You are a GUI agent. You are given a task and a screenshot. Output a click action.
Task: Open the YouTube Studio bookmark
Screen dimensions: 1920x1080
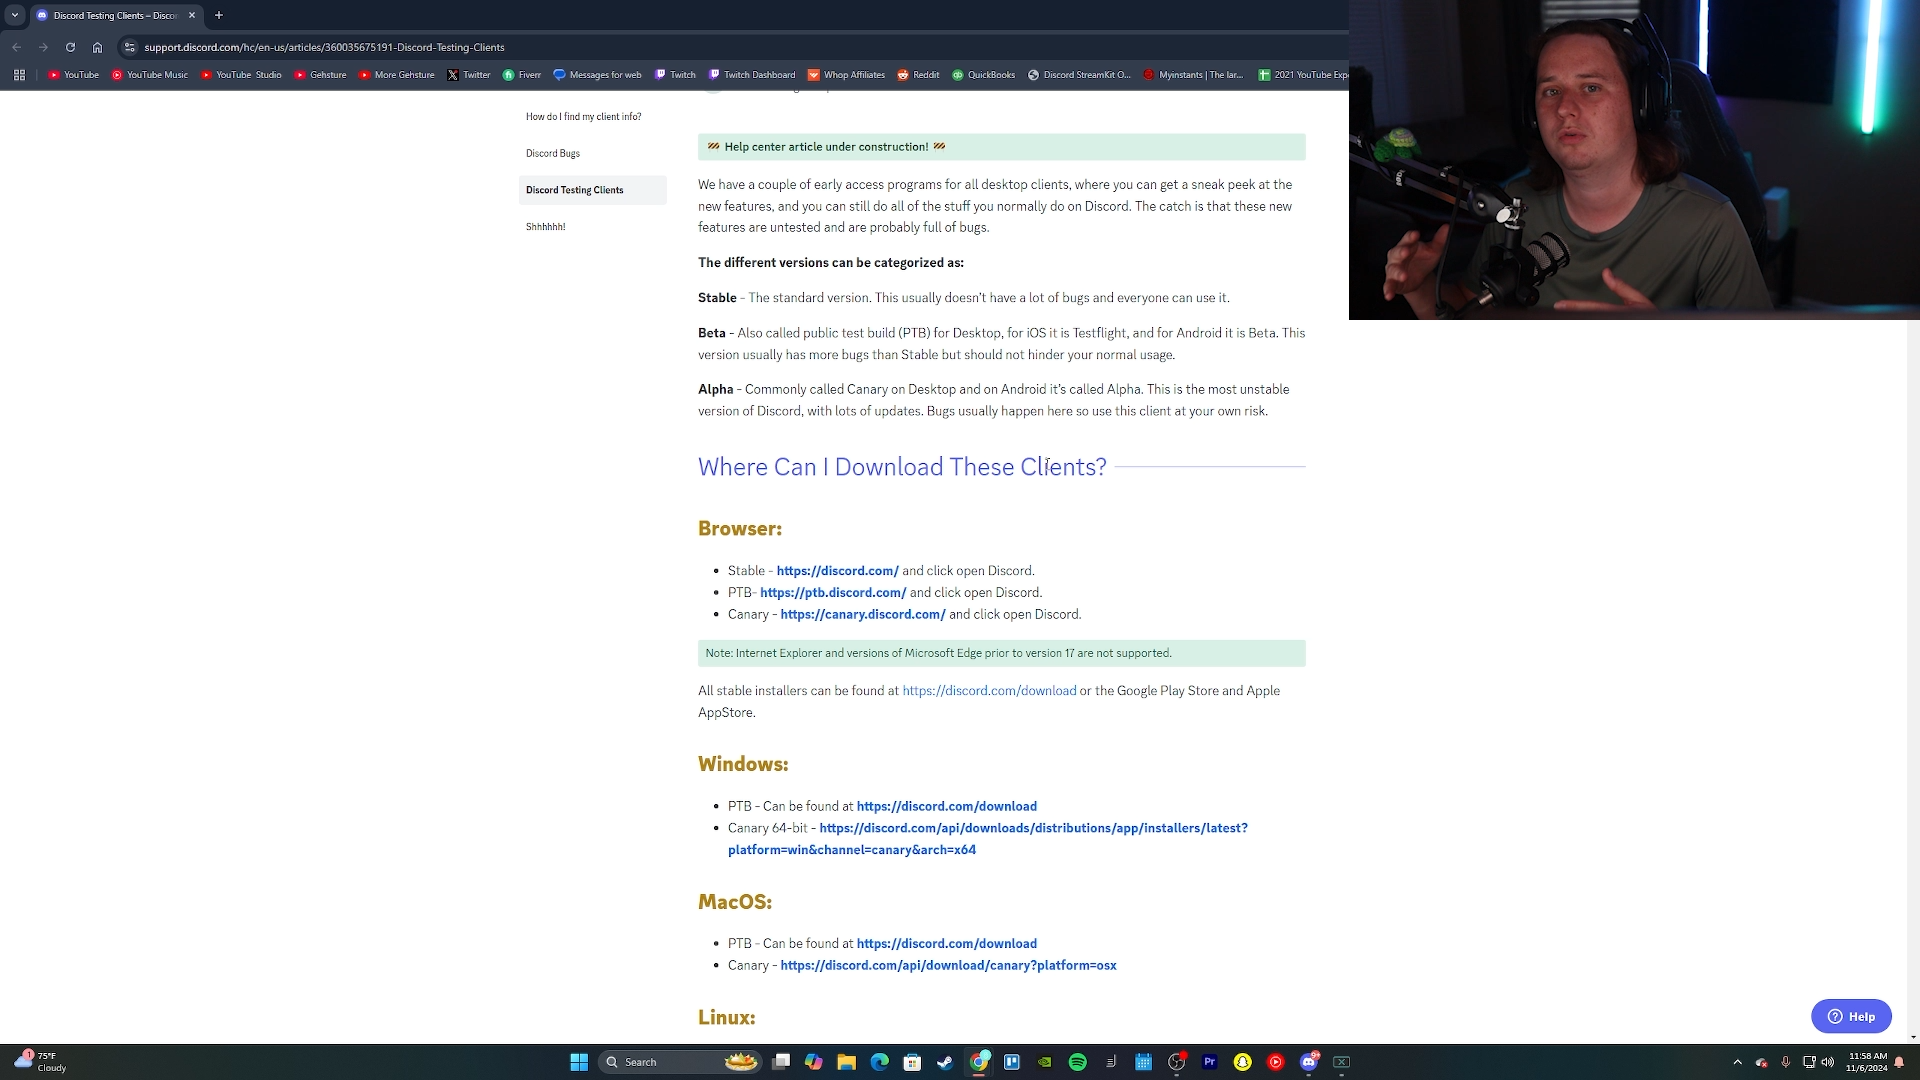[x=241, y=75]
